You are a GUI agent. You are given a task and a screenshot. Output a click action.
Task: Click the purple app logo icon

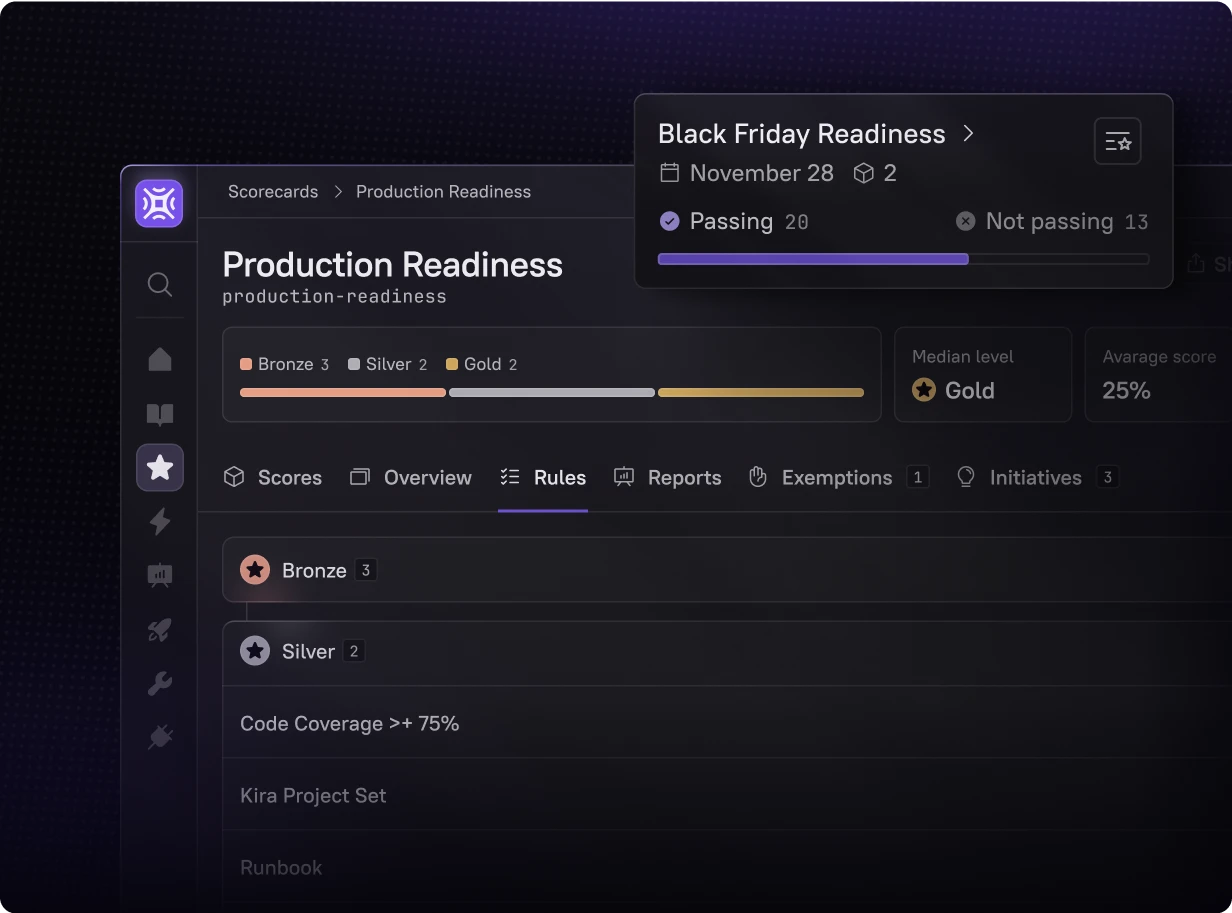pos(159,204)
